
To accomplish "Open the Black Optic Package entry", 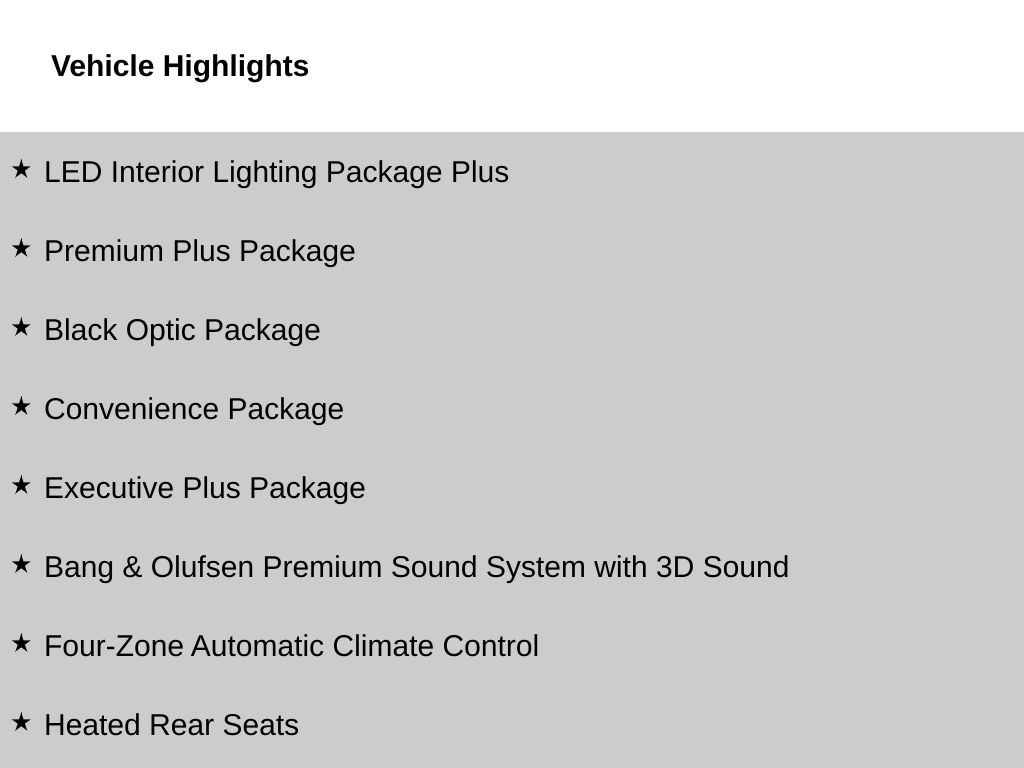I will 182,330.
